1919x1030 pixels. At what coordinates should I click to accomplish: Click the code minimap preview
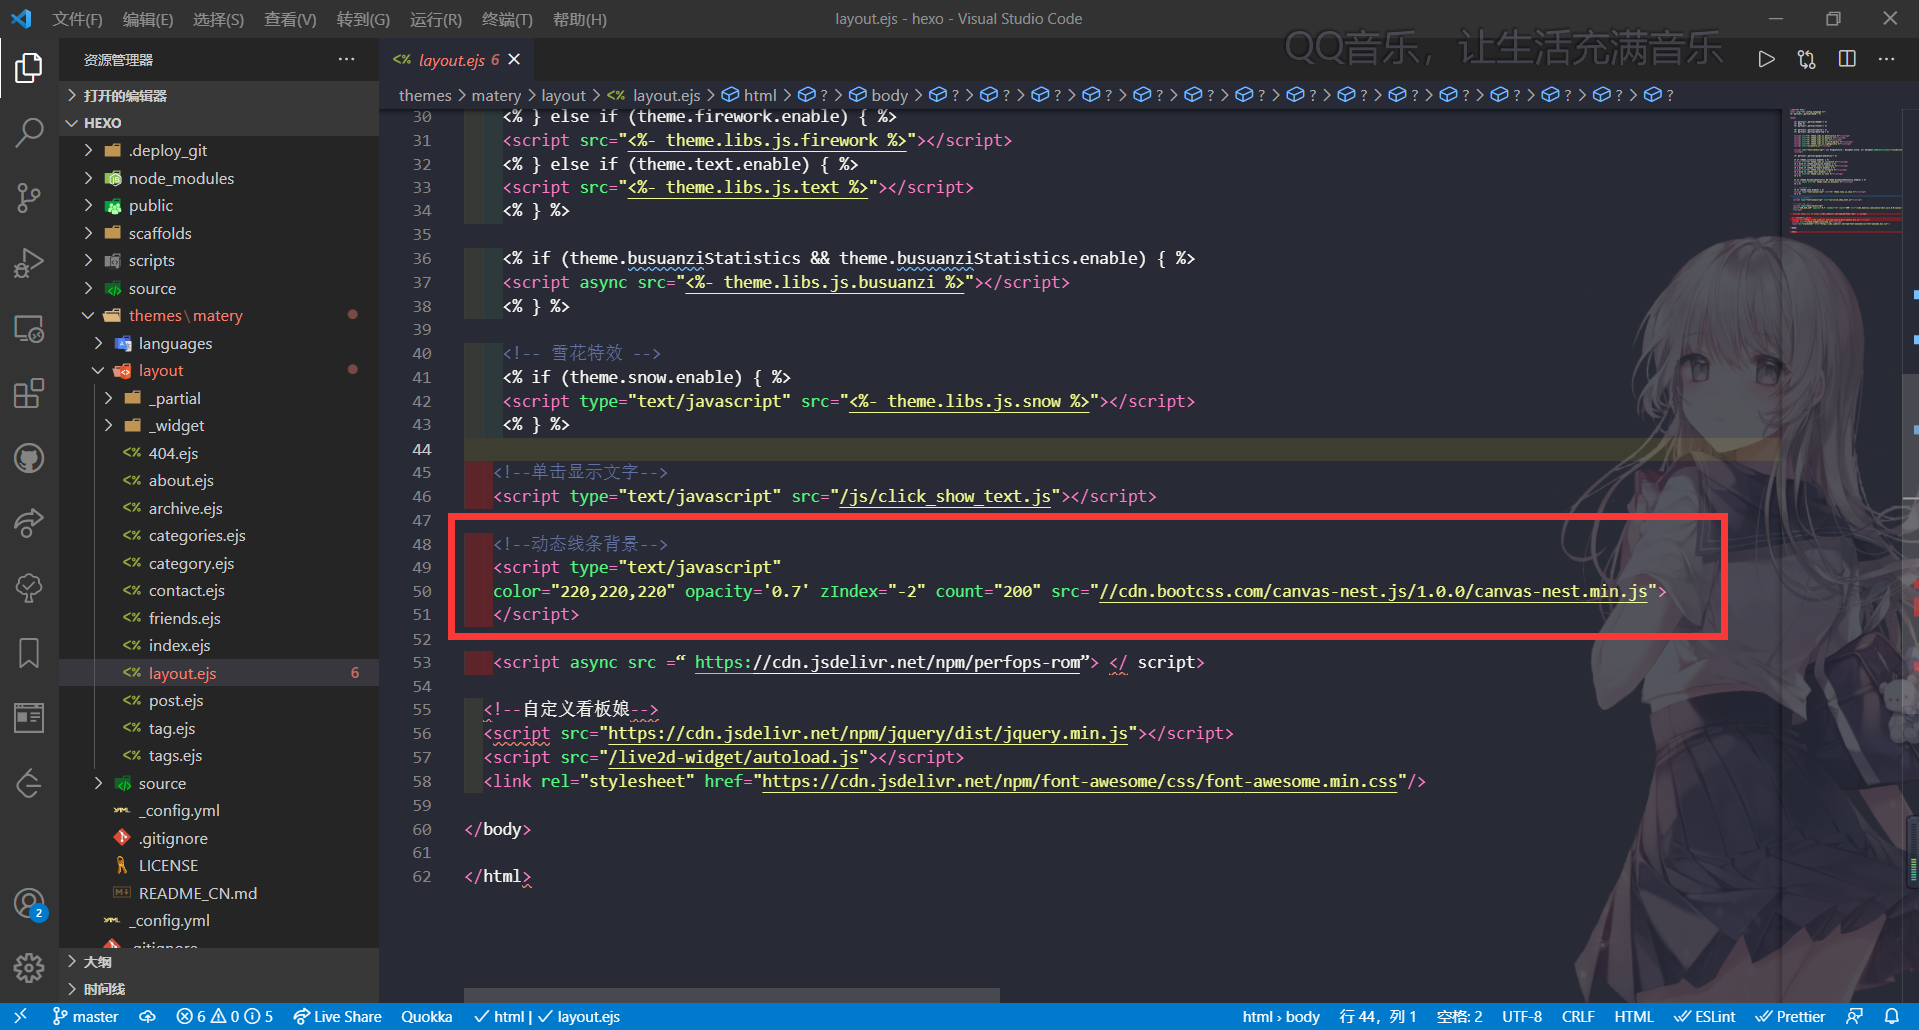tap(1845, 170)
